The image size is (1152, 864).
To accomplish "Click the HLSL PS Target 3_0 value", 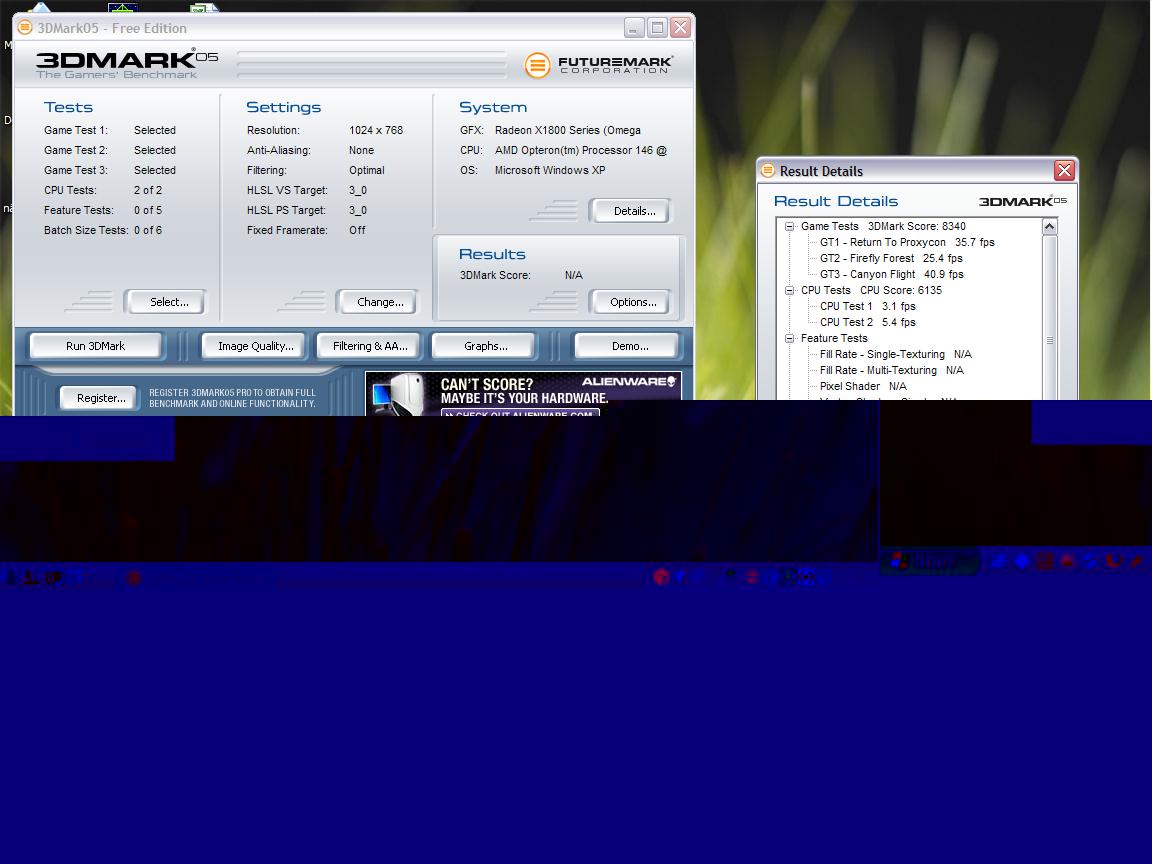I will tap(358, 210).
